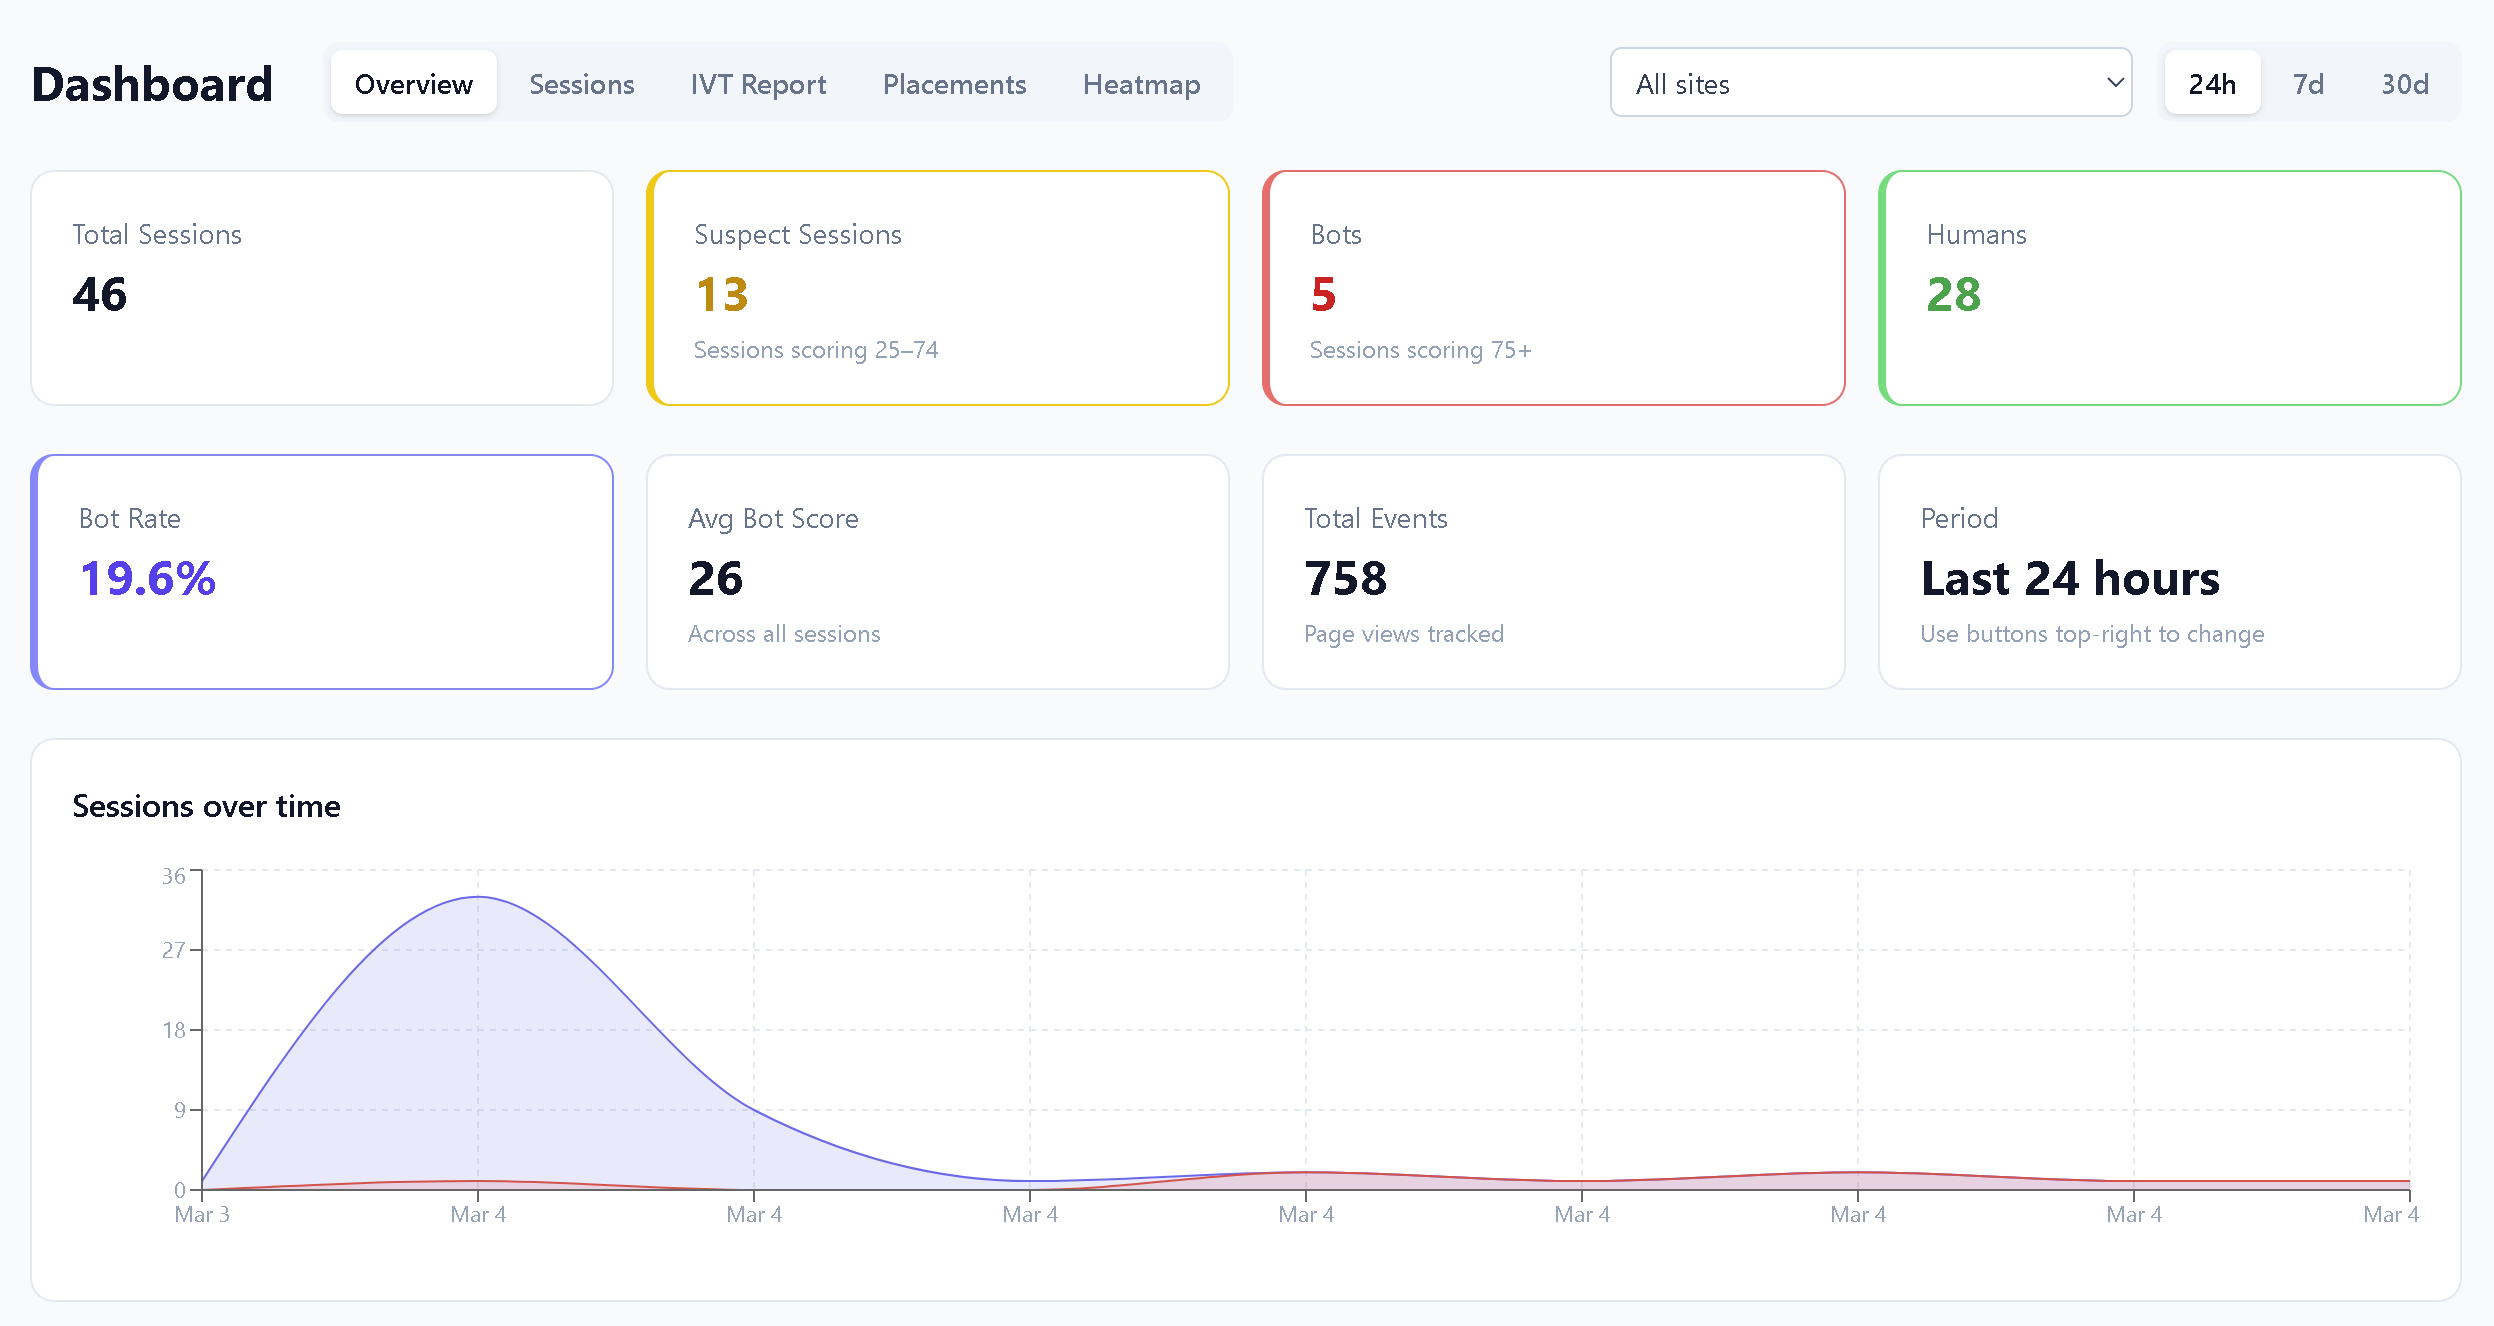Click the Dashboard heading
This screenshot has width=2494, height=1326.
coord(152,84)
